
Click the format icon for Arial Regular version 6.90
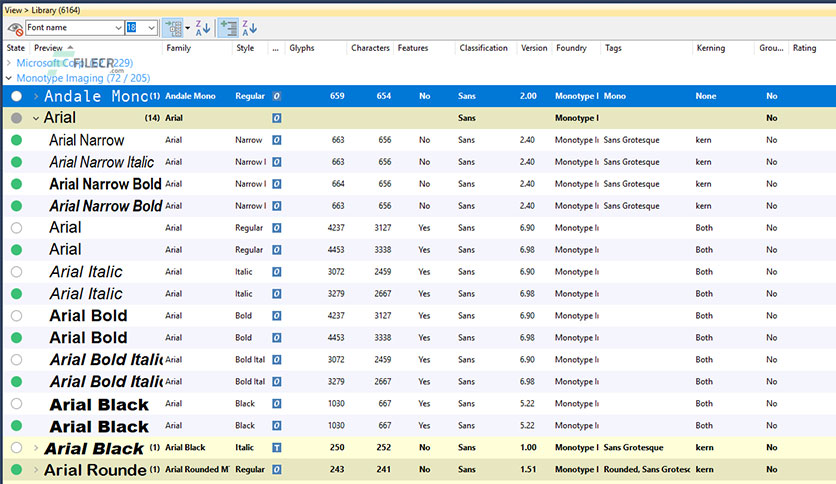coord(277,228)
